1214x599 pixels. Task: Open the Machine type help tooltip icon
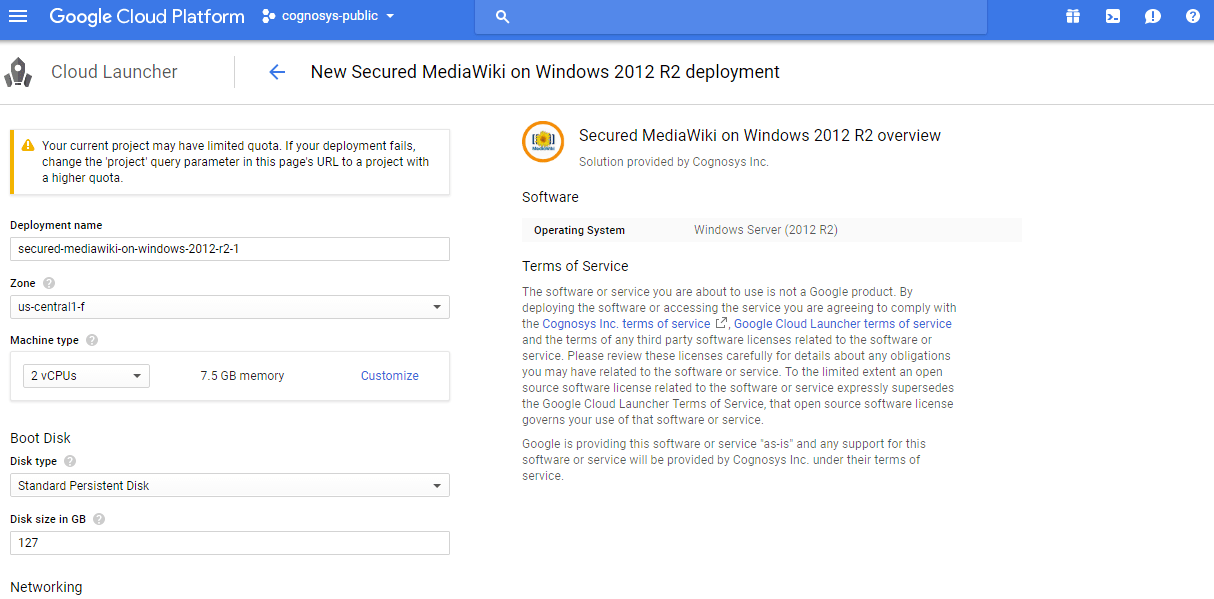point(91,340)
